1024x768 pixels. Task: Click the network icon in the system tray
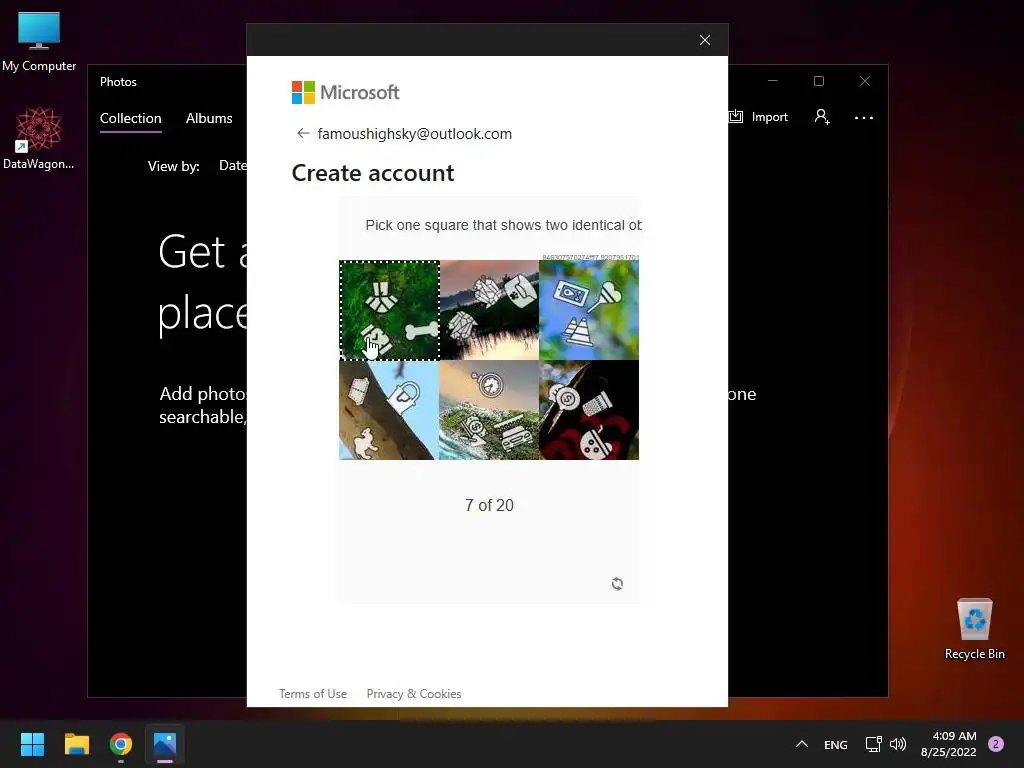(873, 744)
